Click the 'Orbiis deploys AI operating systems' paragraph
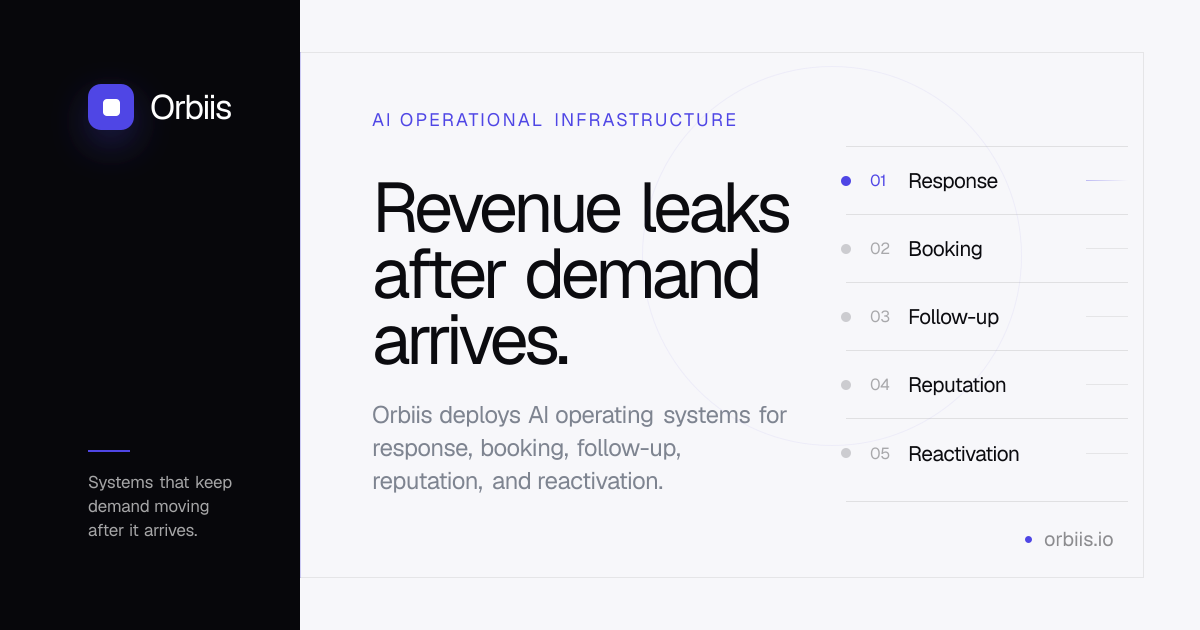The height and width of the screenshot is (630, 1200). [579, 448]
